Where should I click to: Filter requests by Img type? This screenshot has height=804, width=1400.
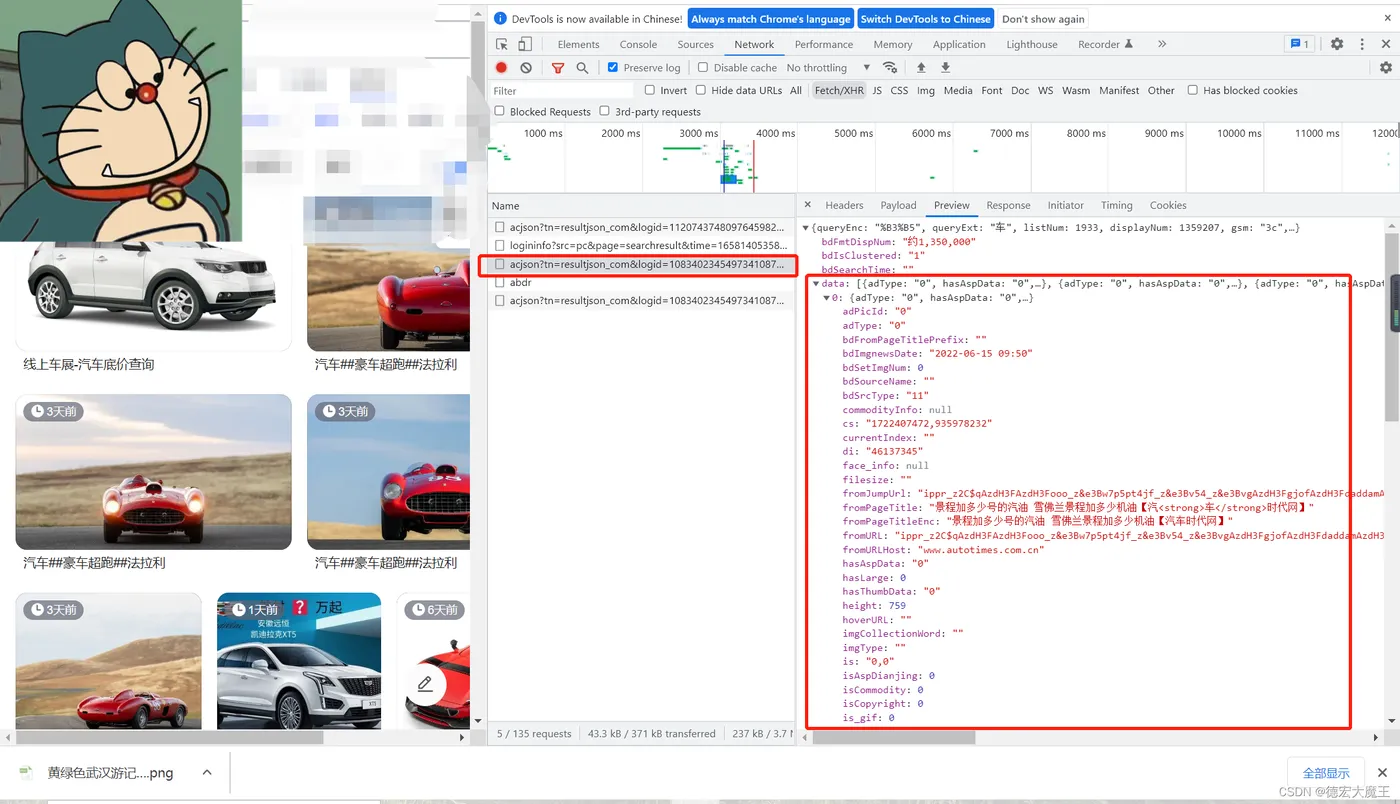pyautogui.click(x=926, y=90)
